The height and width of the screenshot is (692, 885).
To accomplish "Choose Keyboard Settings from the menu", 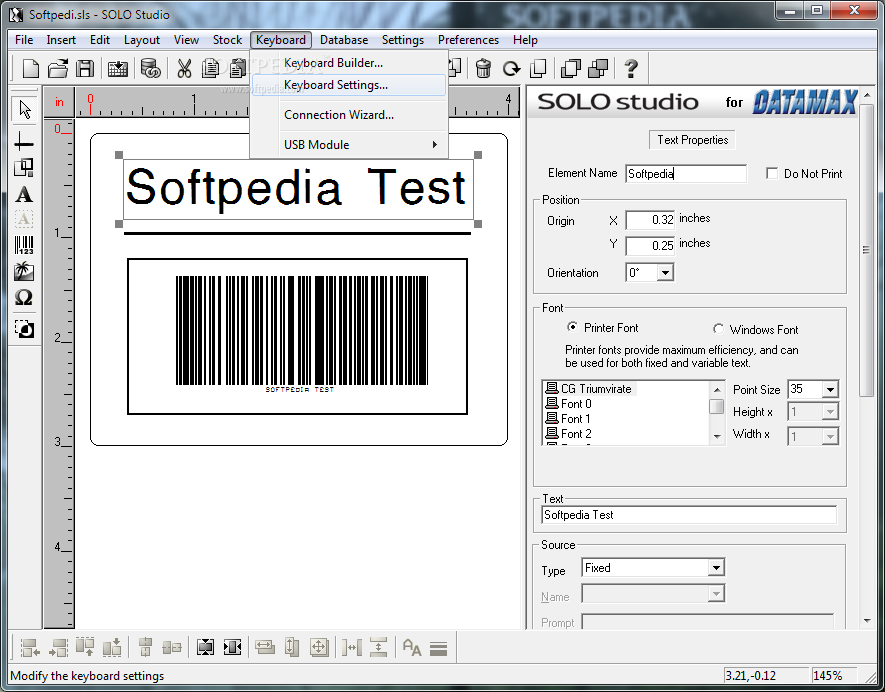I will [349, 85].
